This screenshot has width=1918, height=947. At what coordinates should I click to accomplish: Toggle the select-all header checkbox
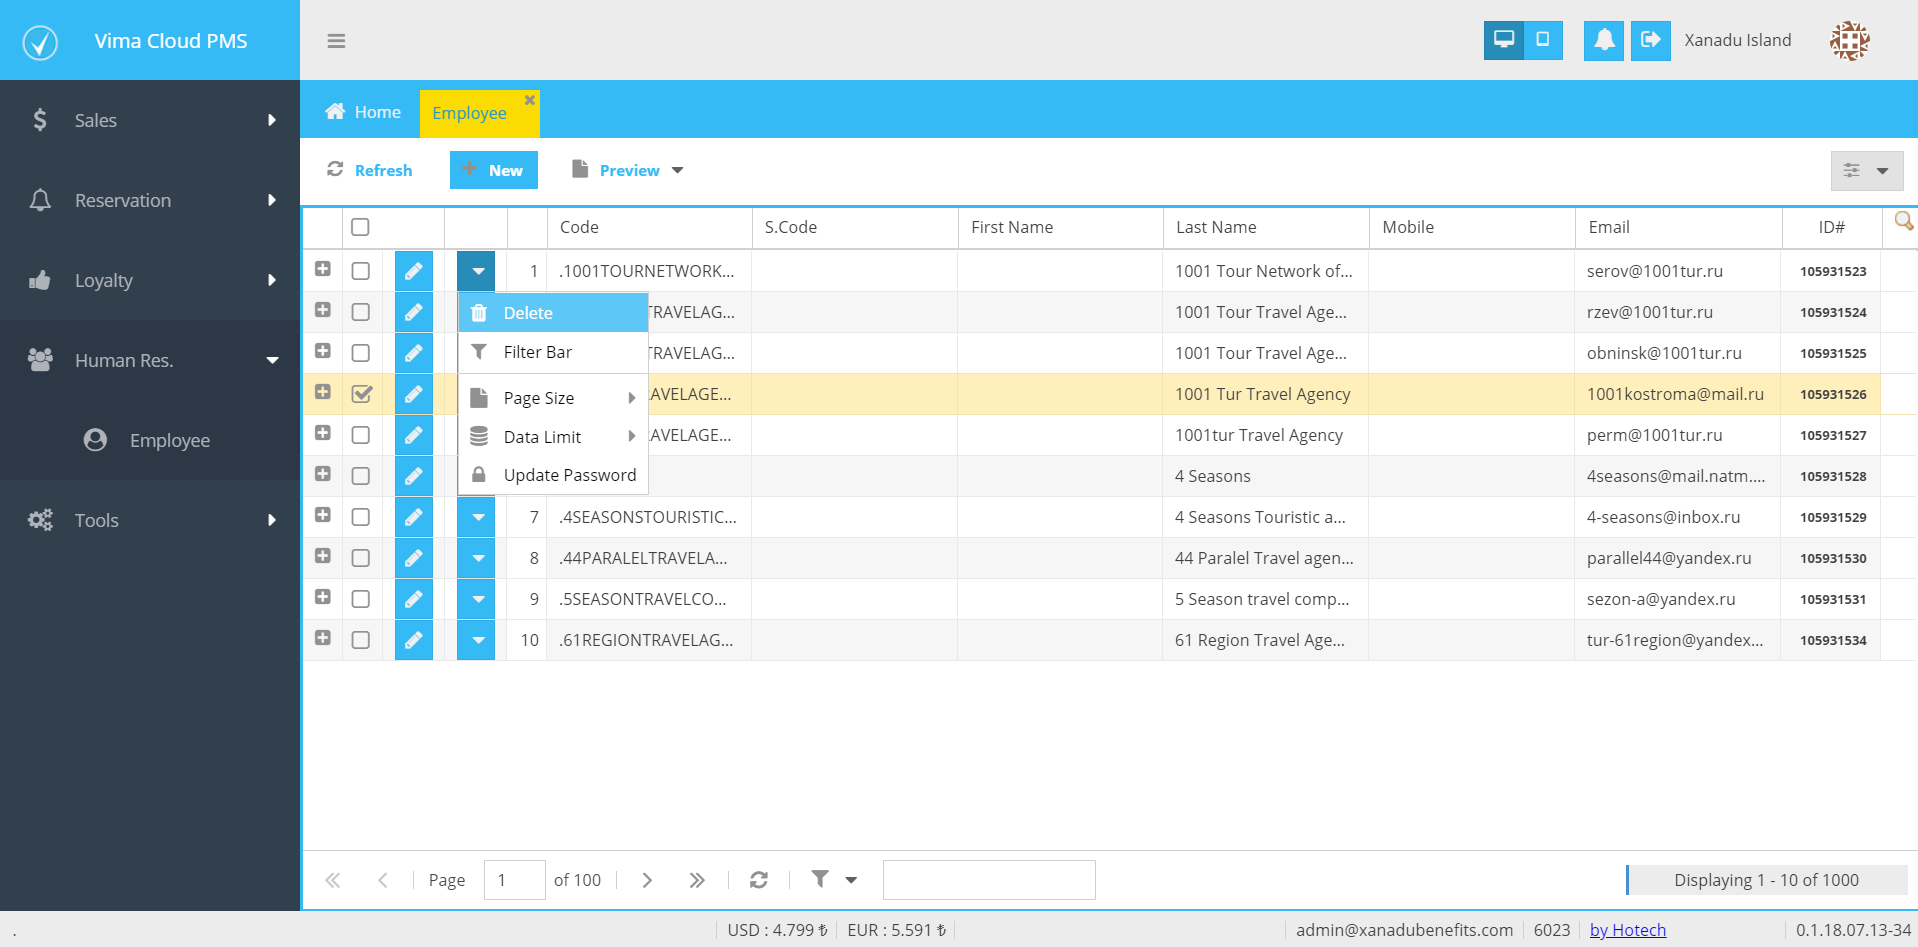tap(361, 227)
